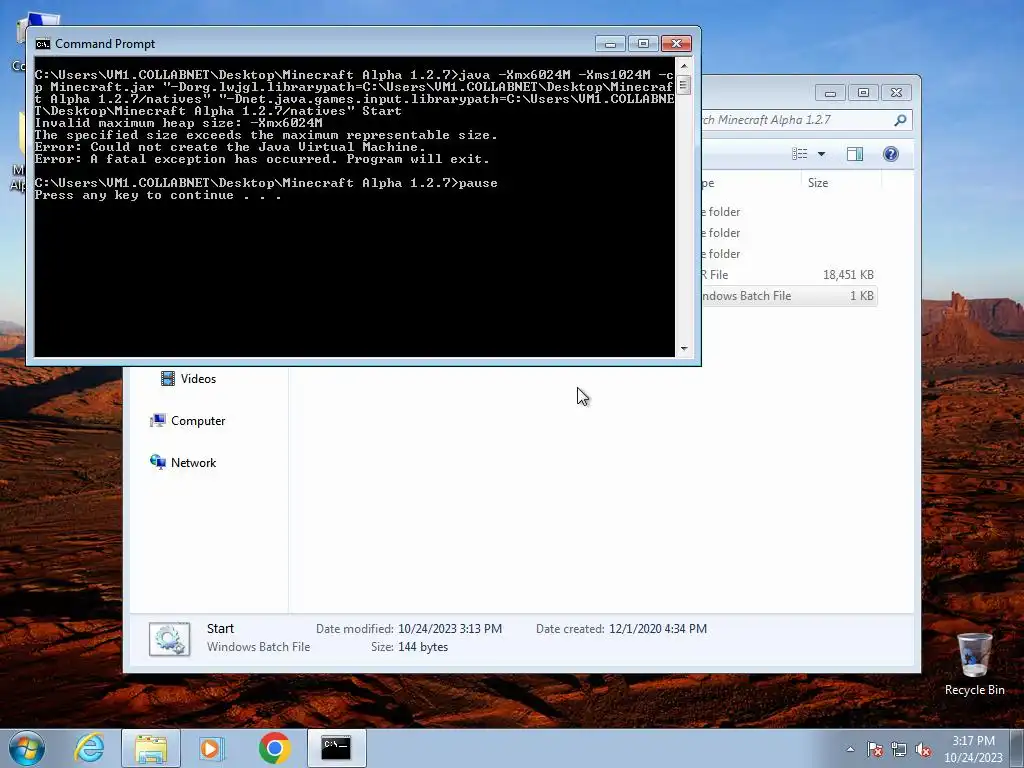Click the Date modified value in details pane
1024x768 pixels.
click(x=450, y=629)
